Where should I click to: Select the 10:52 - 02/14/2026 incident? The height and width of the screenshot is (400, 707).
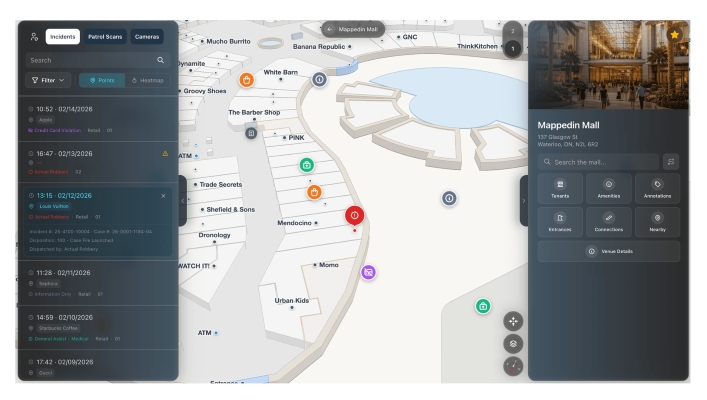point(98,119)
